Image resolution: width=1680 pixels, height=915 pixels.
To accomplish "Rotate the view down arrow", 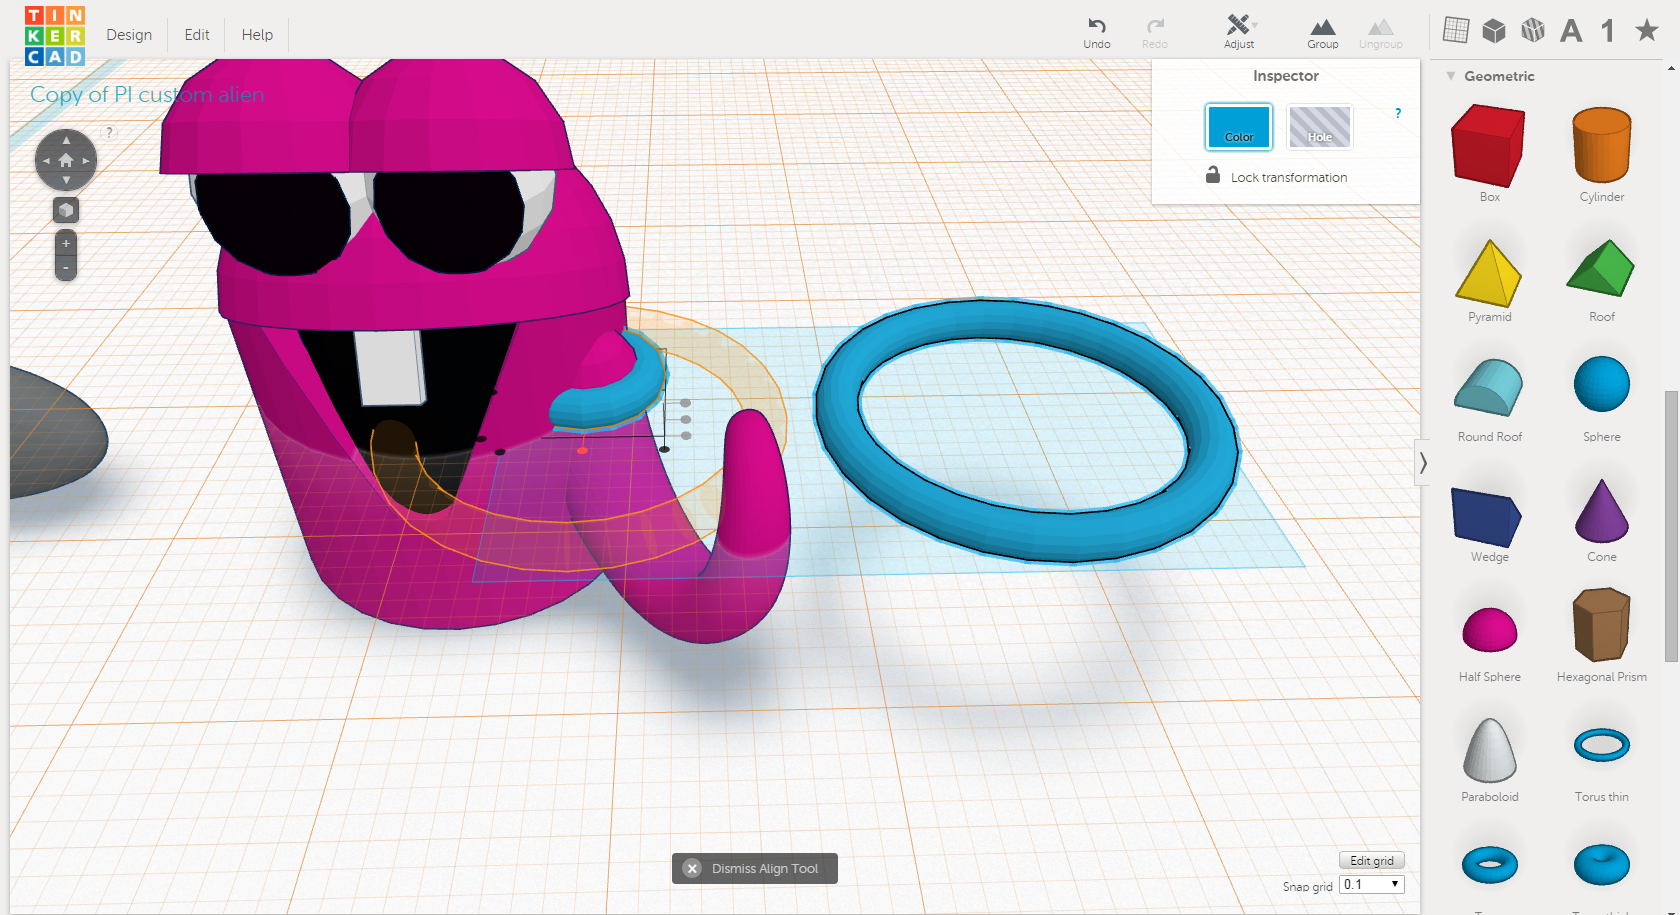I will 66,181.
